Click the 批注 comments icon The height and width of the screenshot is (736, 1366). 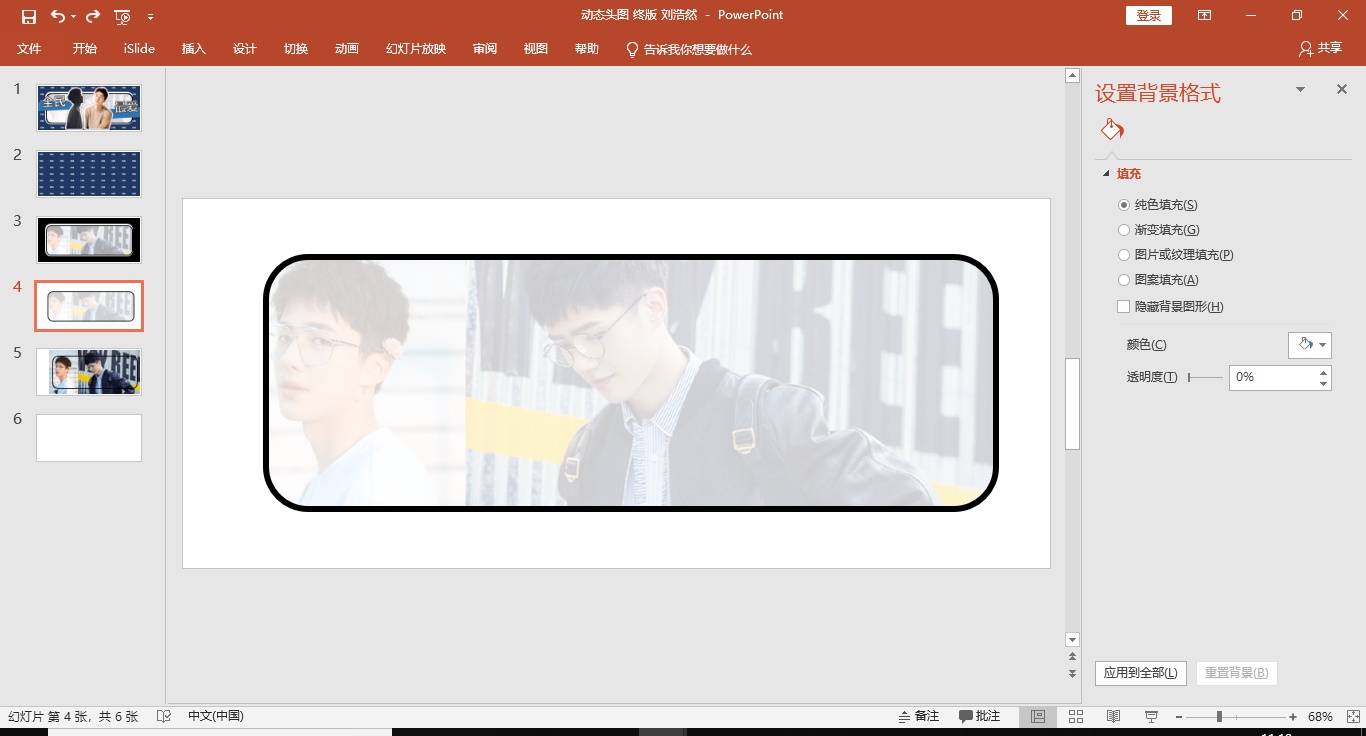click(x=981, y=716)
